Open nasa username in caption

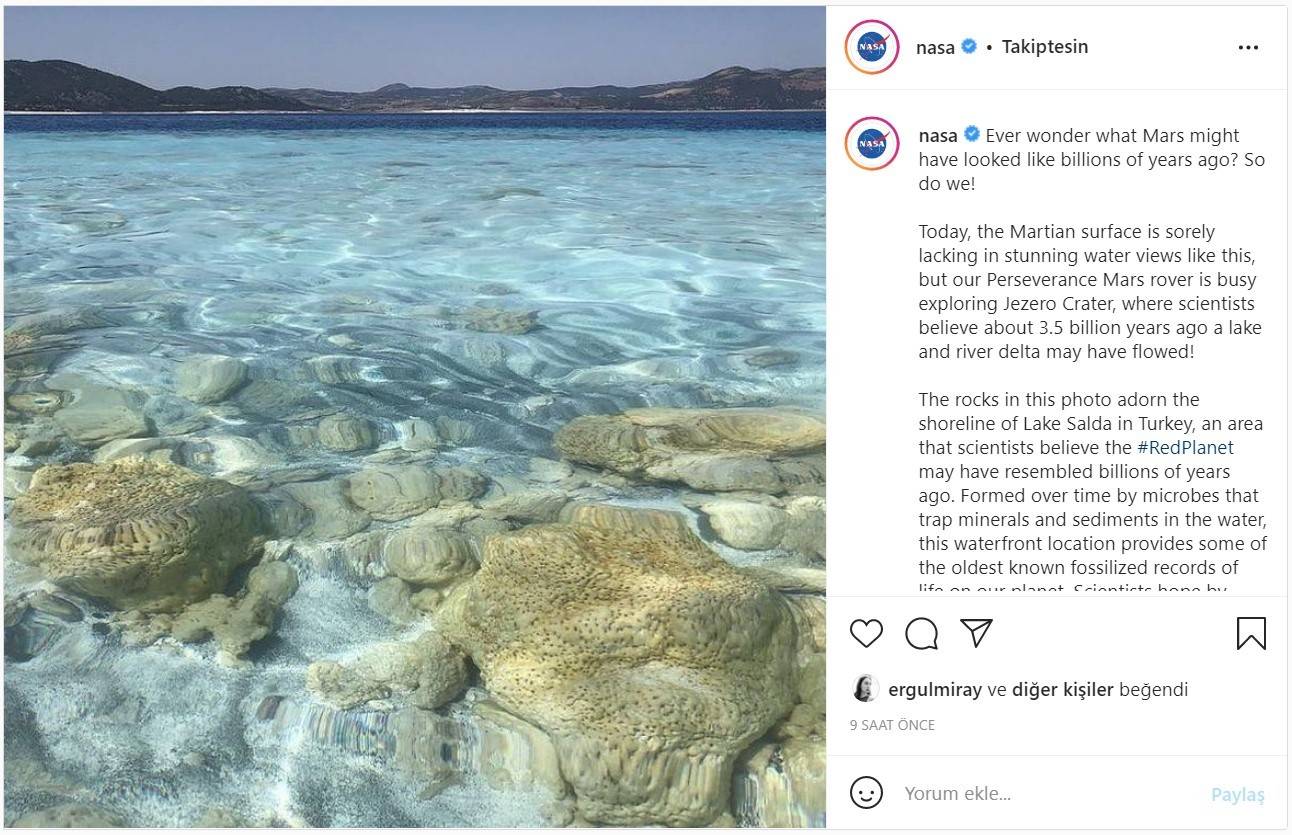937,136
